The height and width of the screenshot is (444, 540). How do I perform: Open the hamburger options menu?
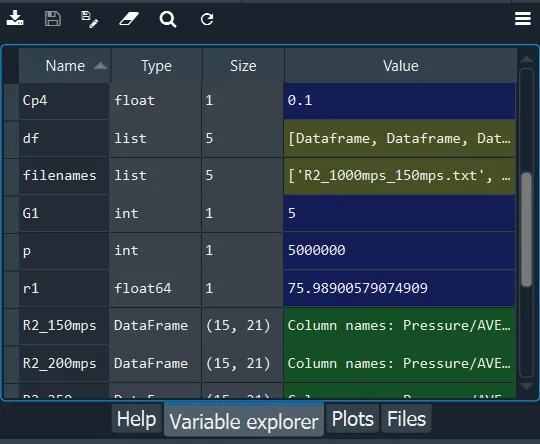click(x=523, y=19)
